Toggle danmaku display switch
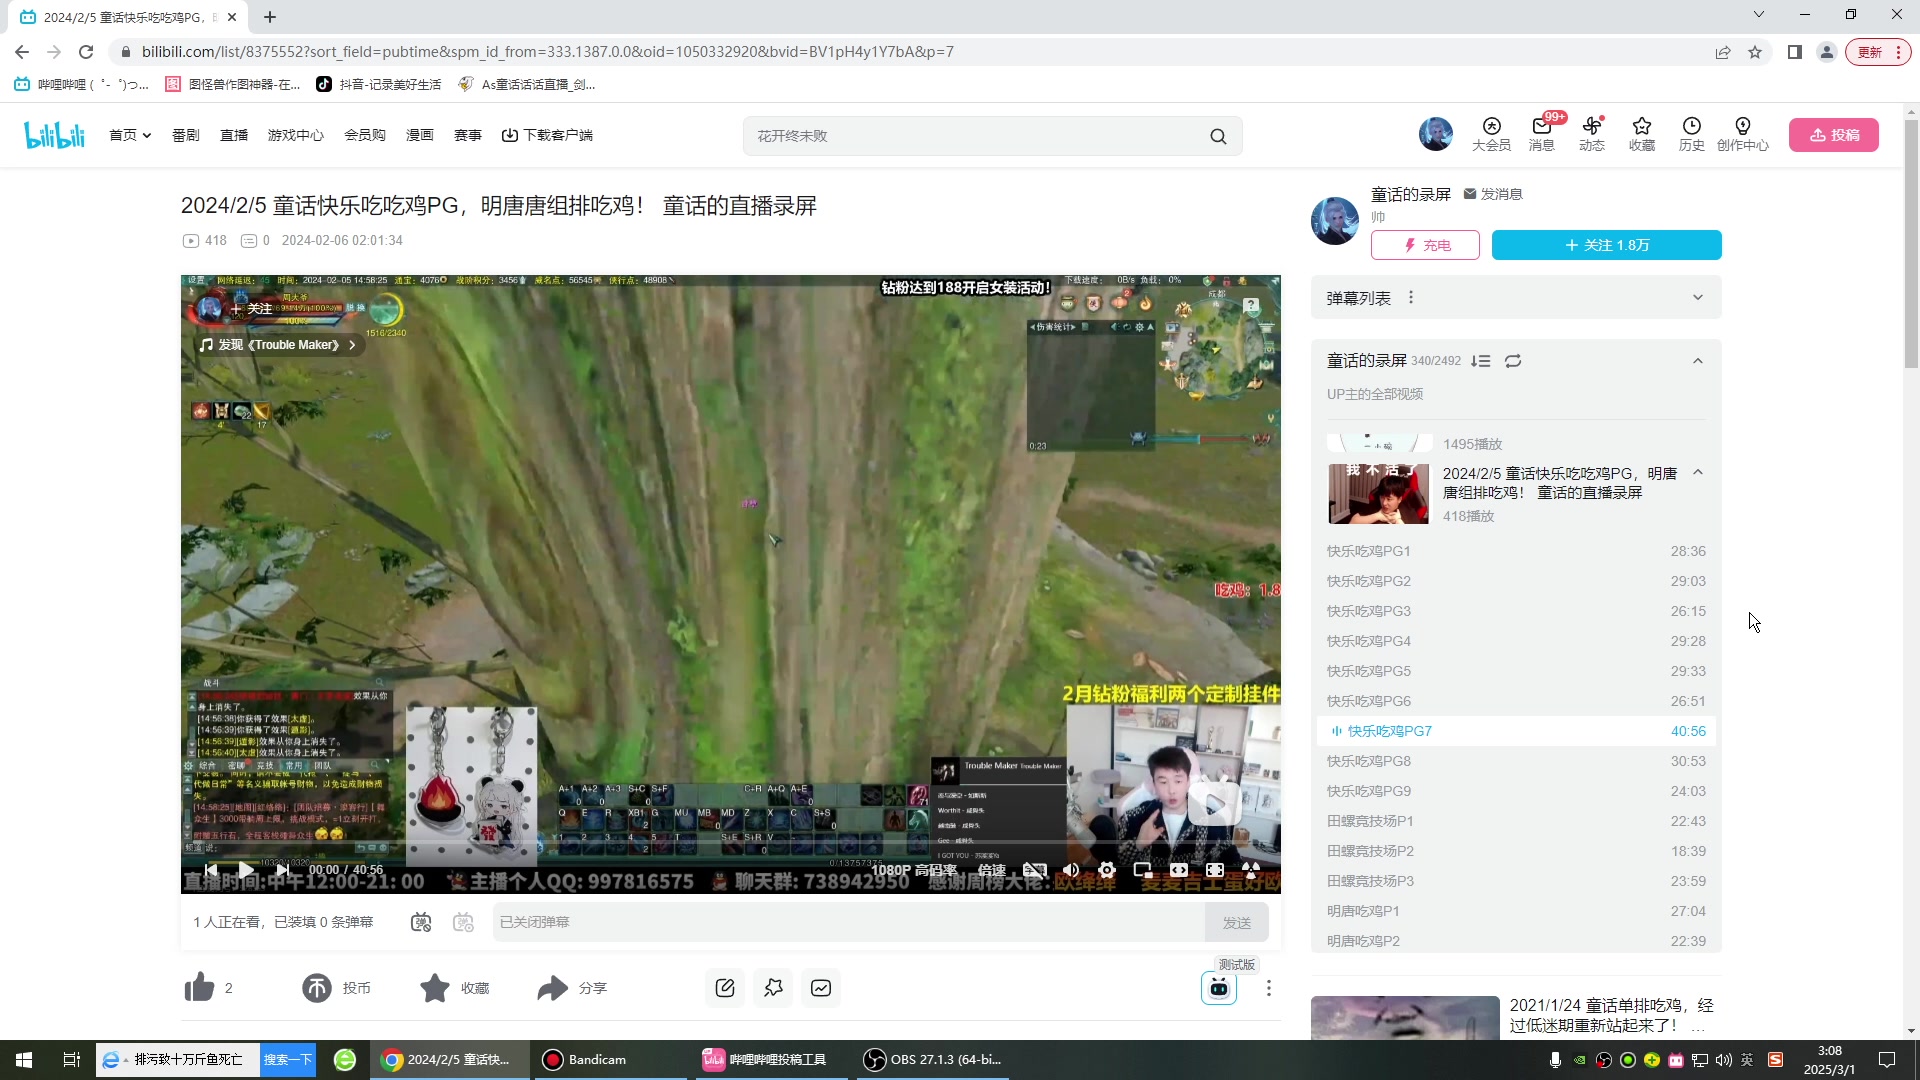The height and width of the screenshot is (1080, 1920). coord(421,922)
